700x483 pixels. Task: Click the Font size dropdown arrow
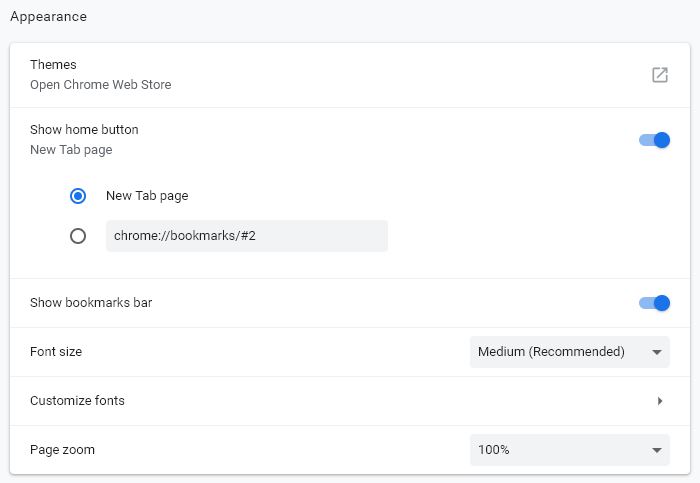657,352
